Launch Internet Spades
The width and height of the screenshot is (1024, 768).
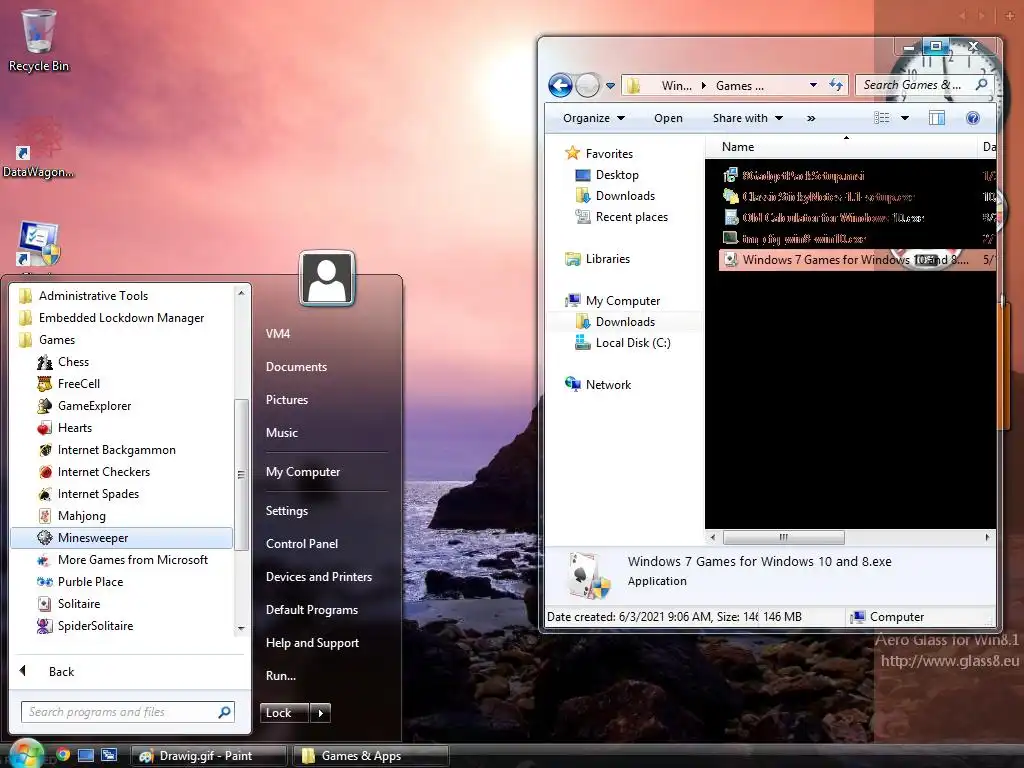pyautogui.click(x=98, y=494)
